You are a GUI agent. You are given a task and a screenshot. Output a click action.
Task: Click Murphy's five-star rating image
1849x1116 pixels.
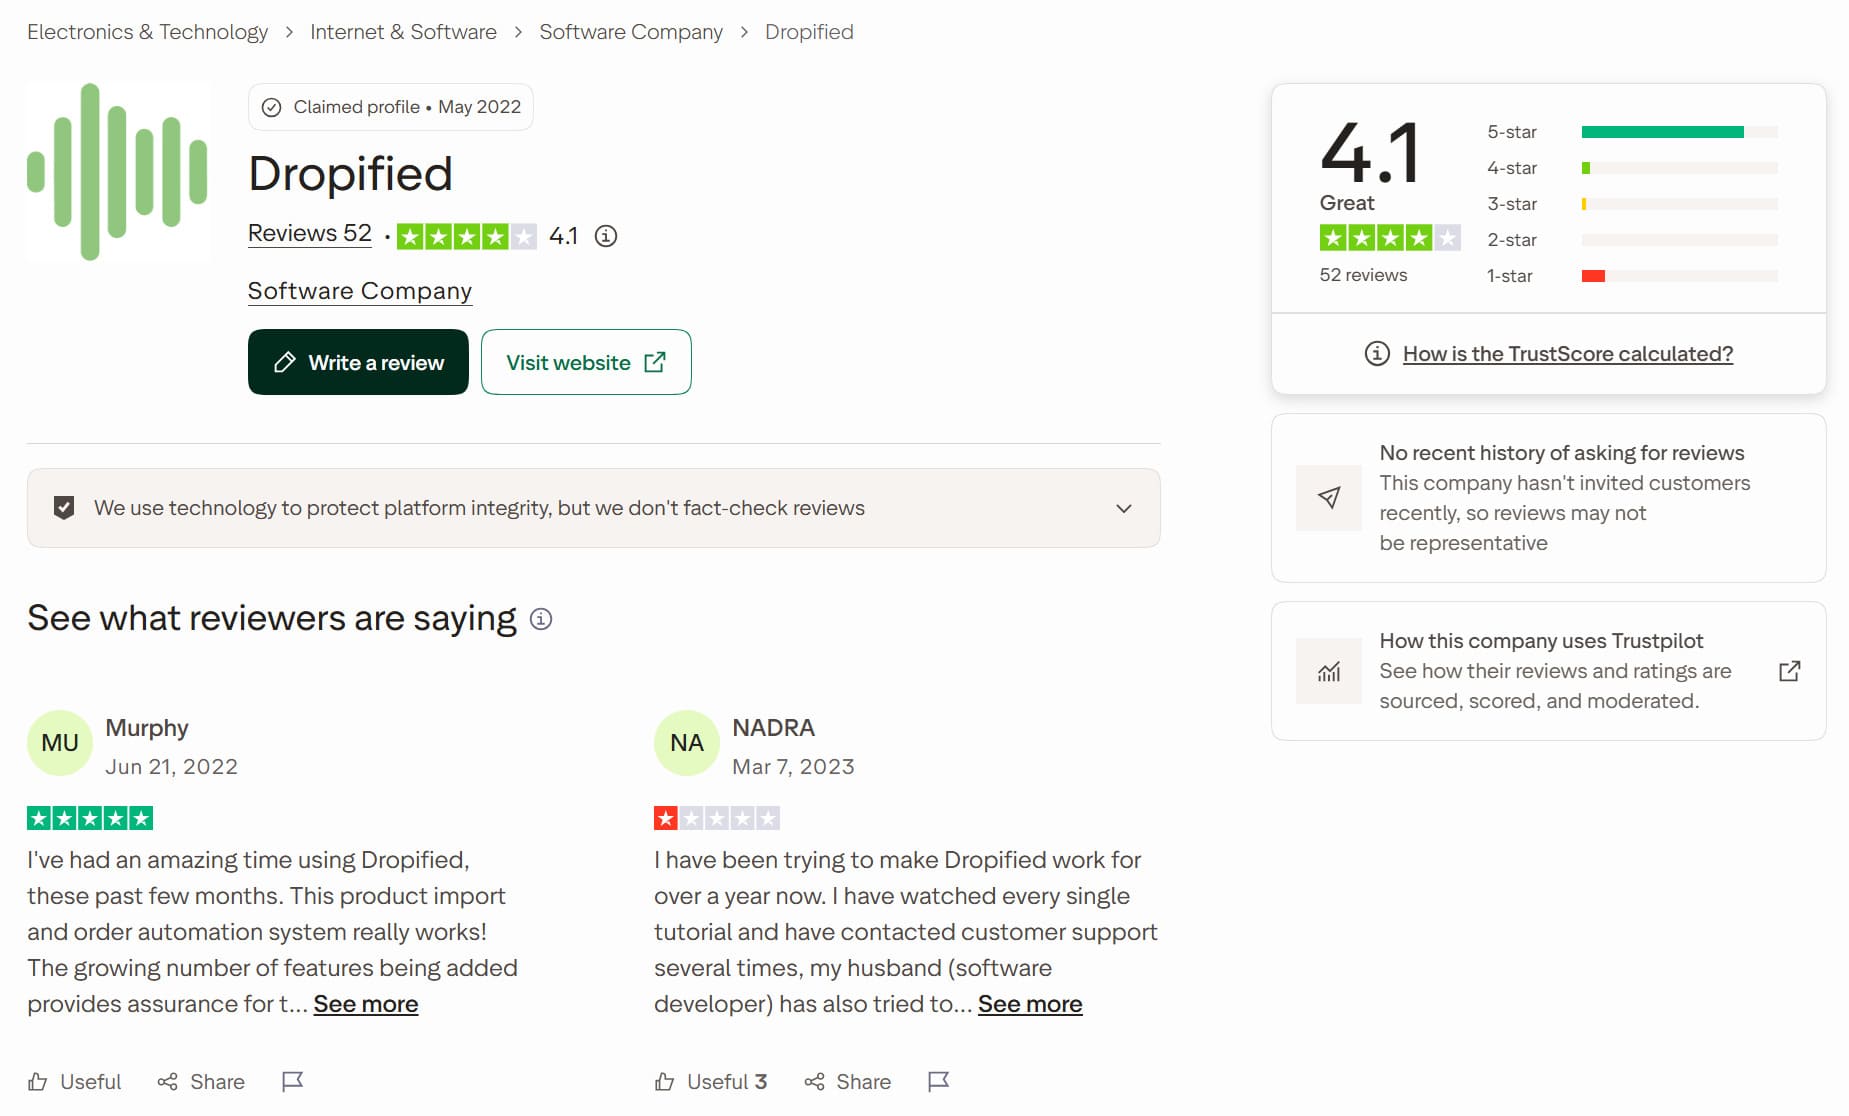(x=90, y=819)
